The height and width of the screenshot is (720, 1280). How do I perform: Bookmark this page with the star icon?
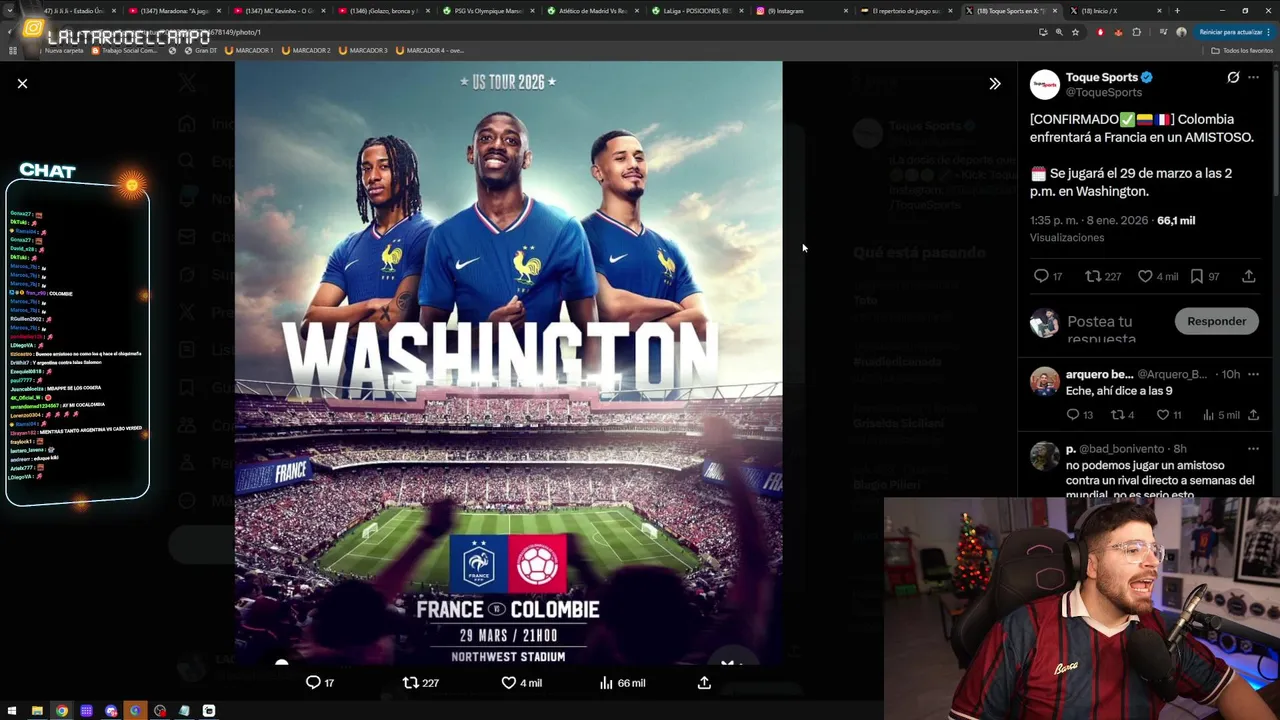tap(1075, 32)
